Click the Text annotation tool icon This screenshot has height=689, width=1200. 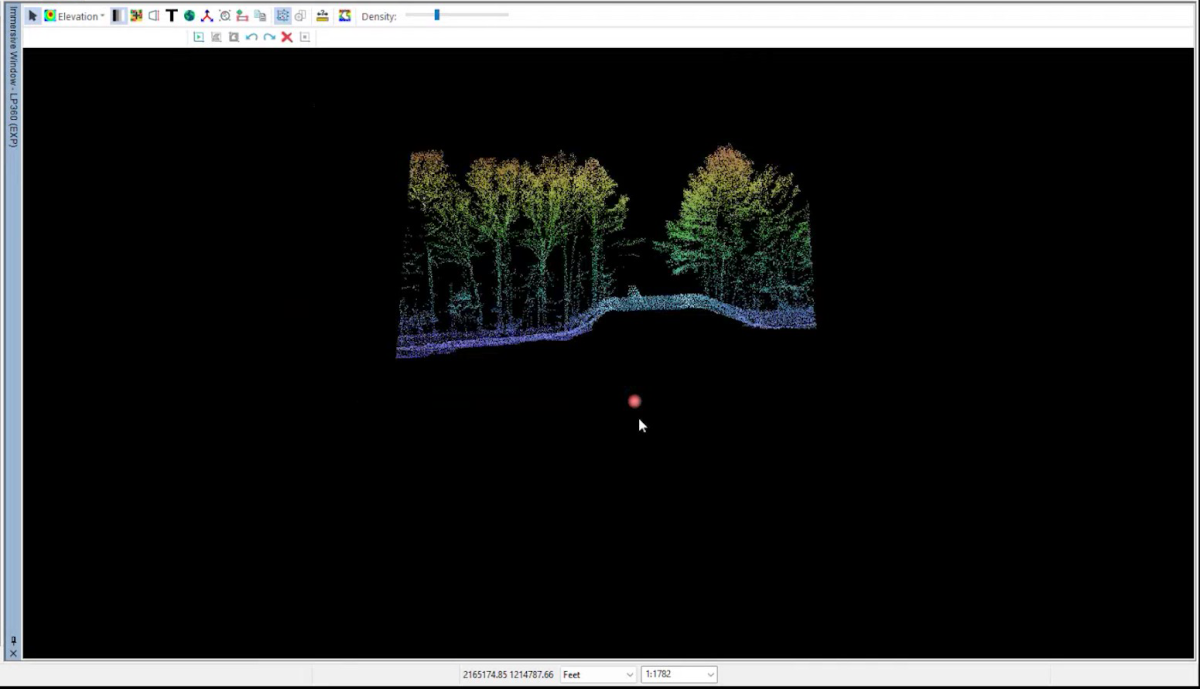[172, 16]
